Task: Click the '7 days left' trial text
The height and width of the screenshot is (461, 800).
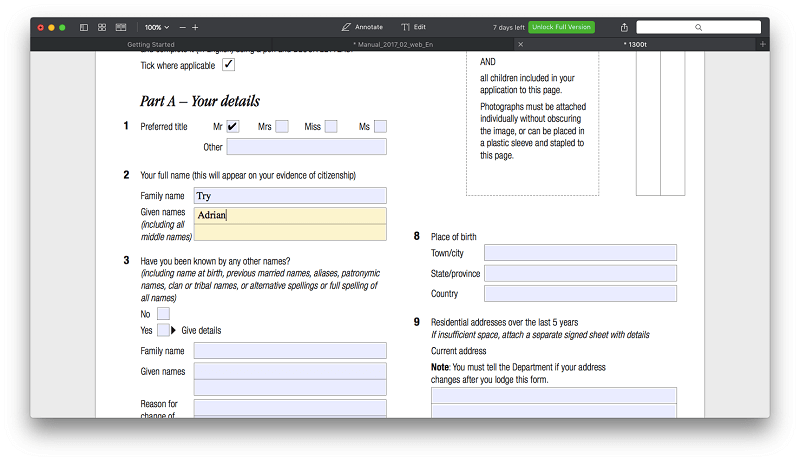Action: tap(508, 28)
